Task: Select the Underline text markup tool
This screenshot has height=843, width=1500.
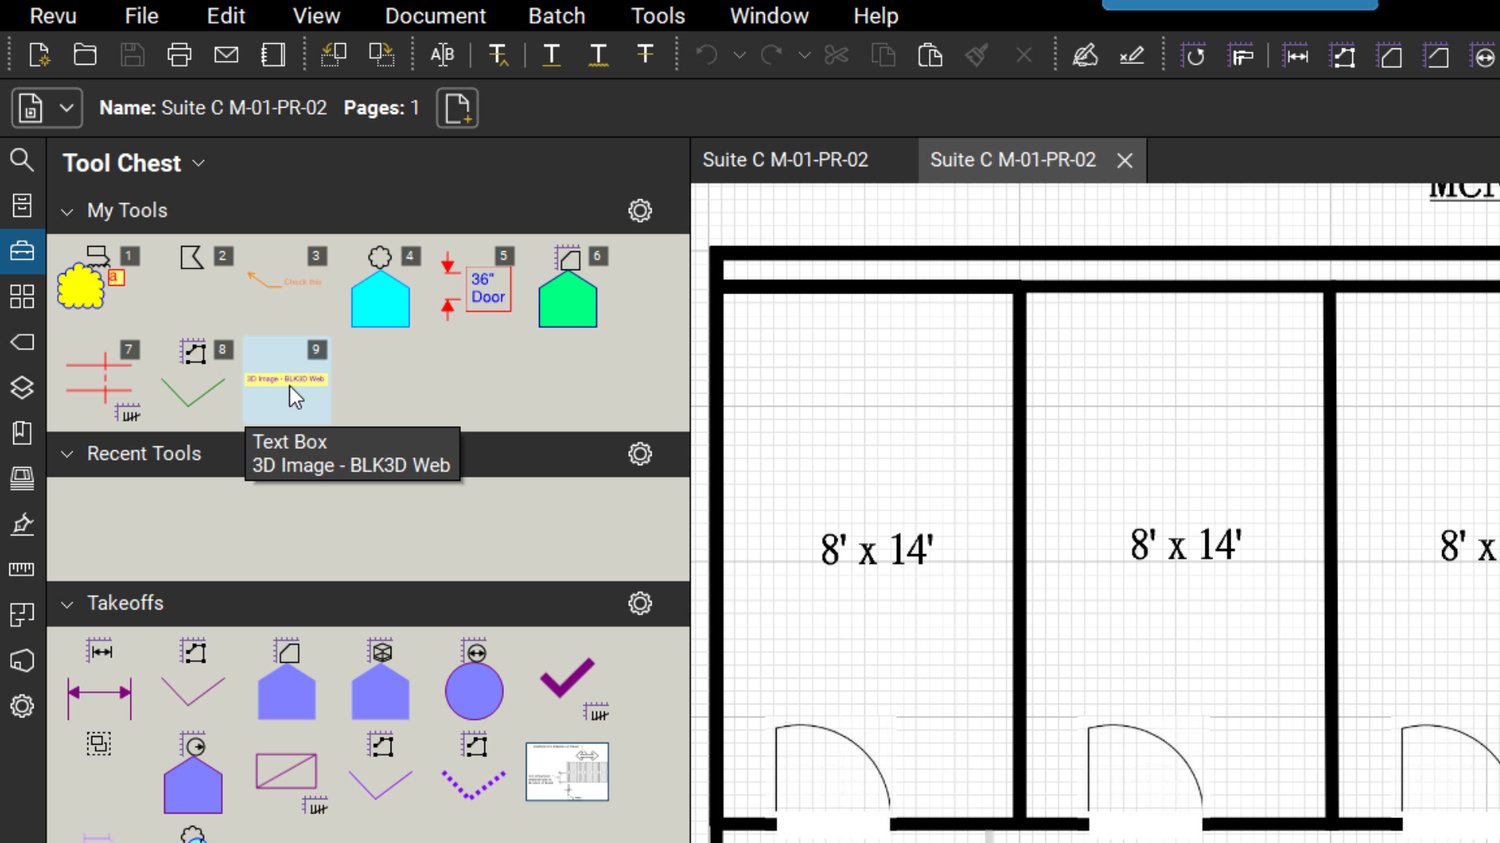Action: click(551, 55)
